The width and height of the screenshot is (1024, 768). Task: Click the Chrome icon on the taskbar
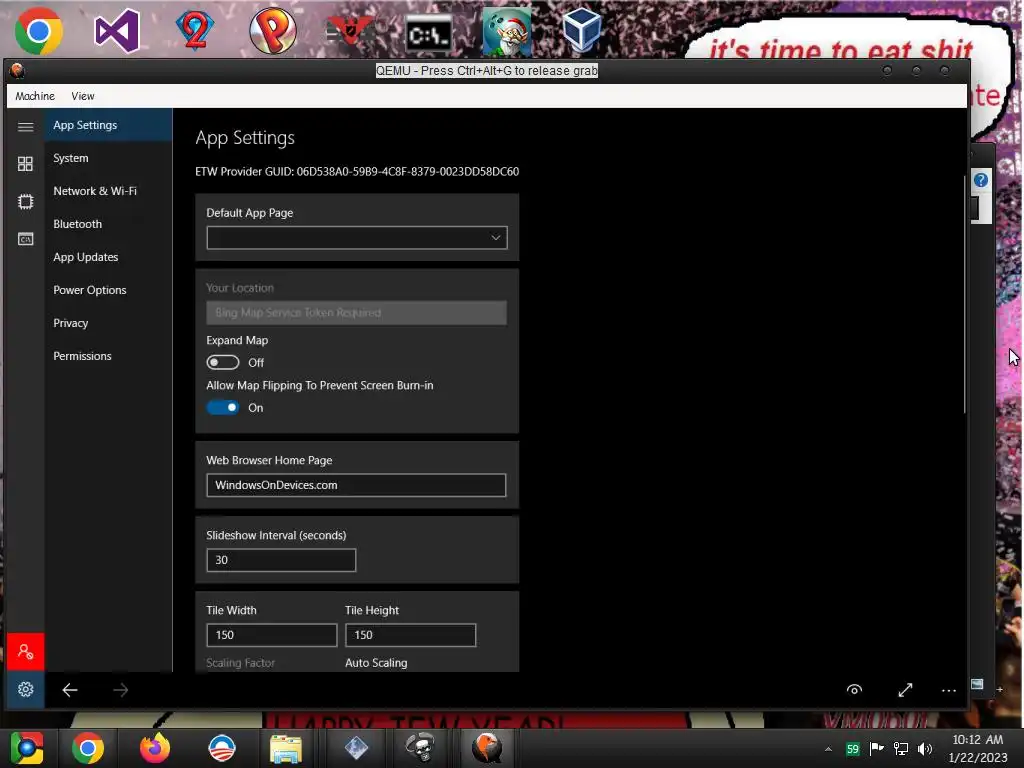(88, 748)
